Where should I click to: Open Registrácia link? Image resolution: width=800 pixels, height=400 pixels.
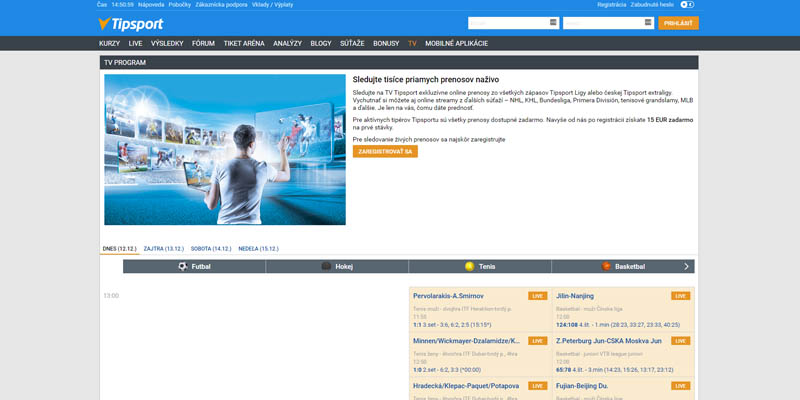click(611, 5)
